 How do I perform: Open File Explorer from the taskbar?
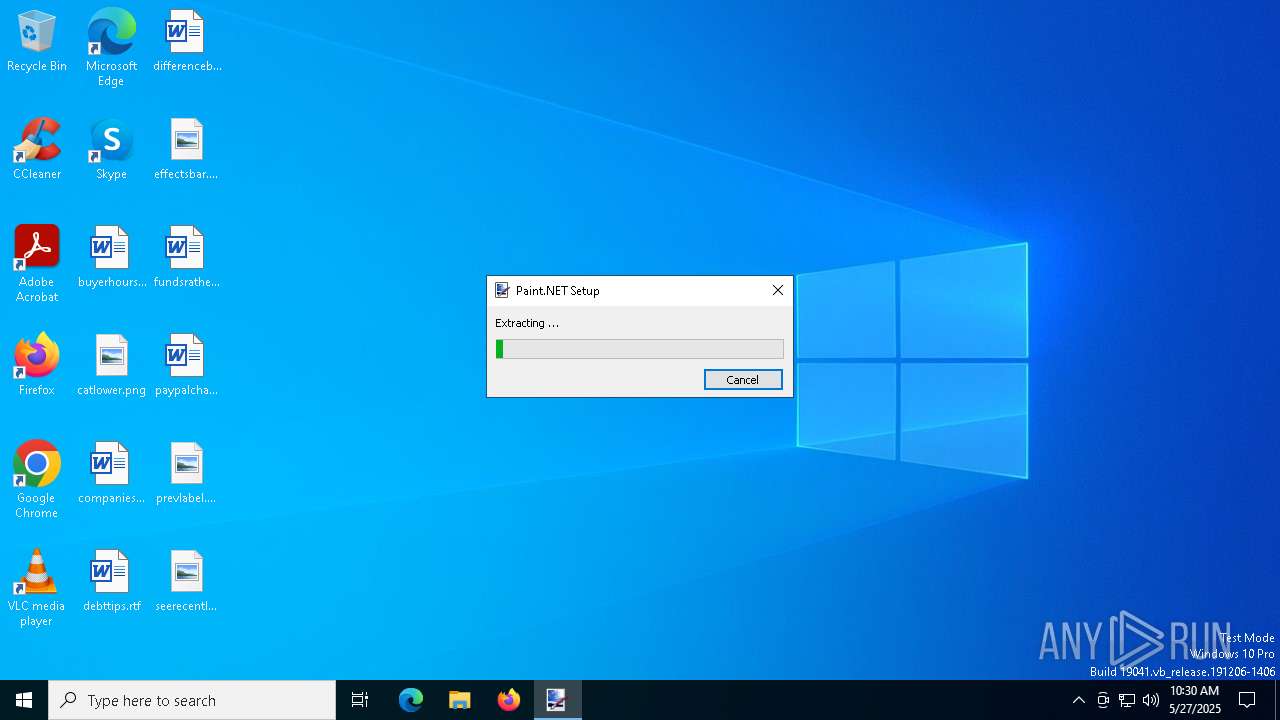460,700
